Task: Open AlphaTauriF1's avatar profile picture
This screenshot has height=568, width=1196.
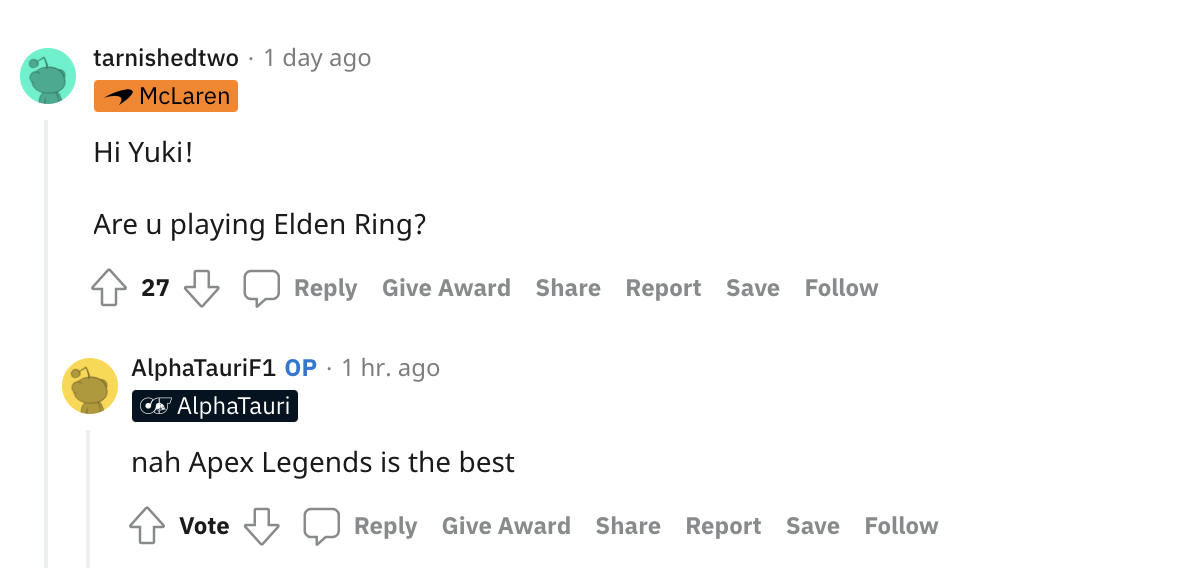Action: pos(90,385)
